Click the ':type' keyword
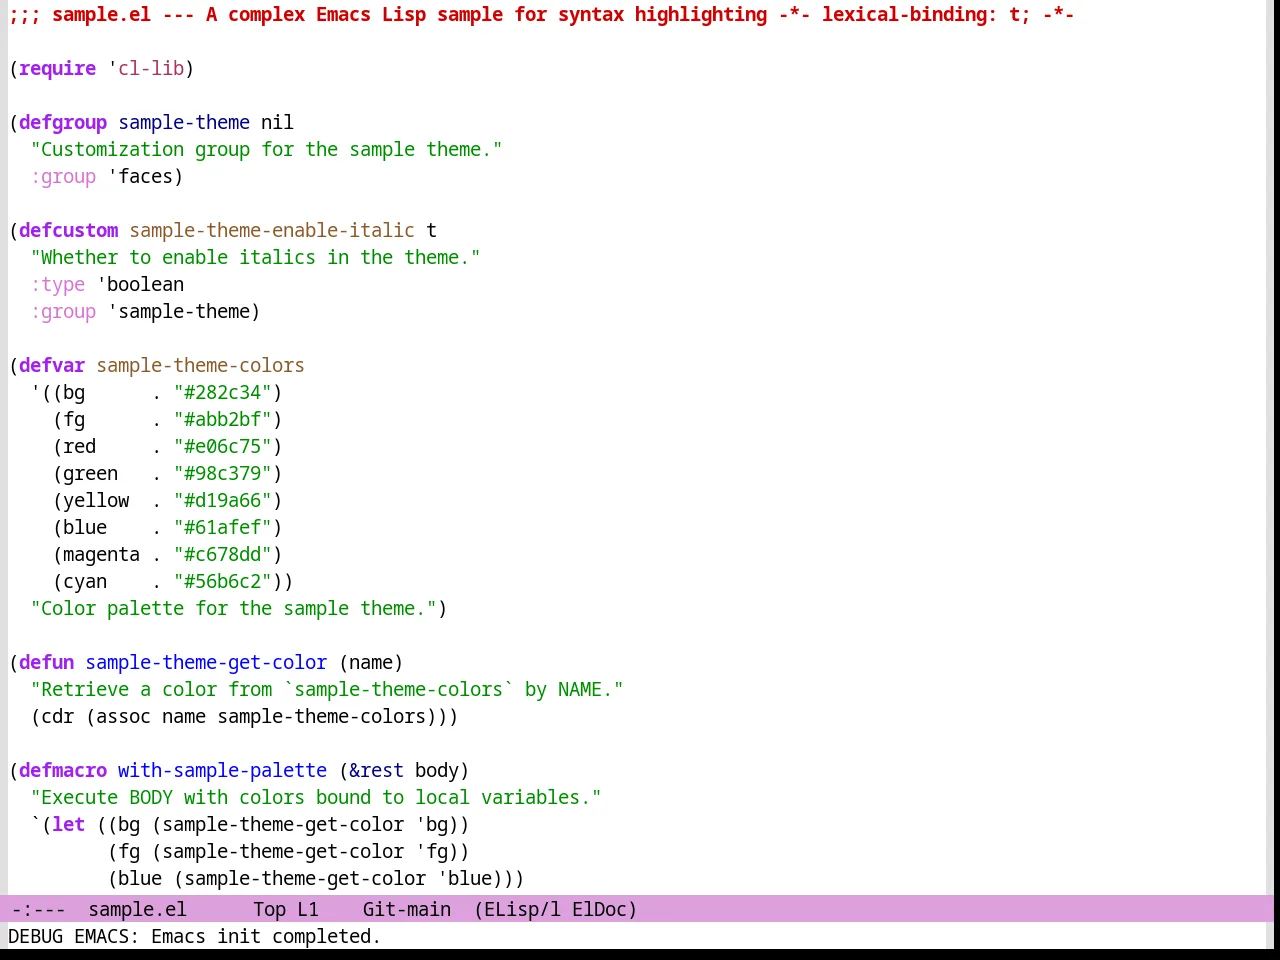Viewport: 1280px width, 960px height. coord(57,284)
